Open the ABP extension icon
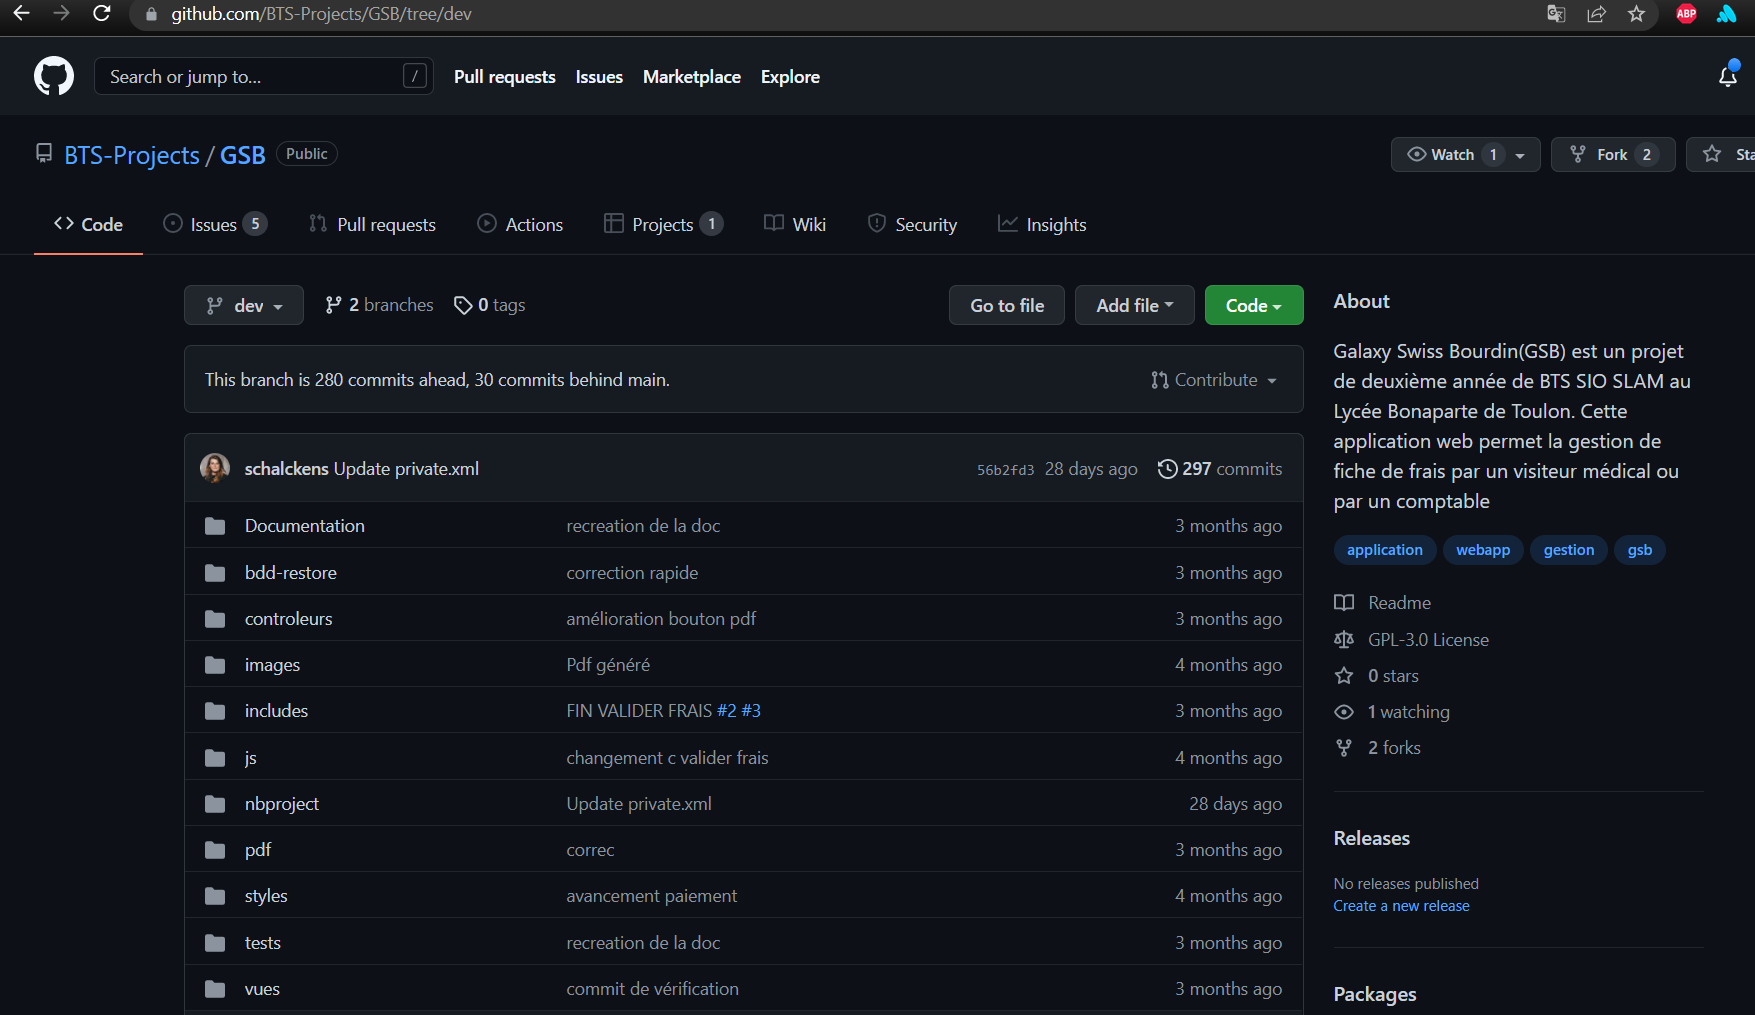 tap(1686, 14)
